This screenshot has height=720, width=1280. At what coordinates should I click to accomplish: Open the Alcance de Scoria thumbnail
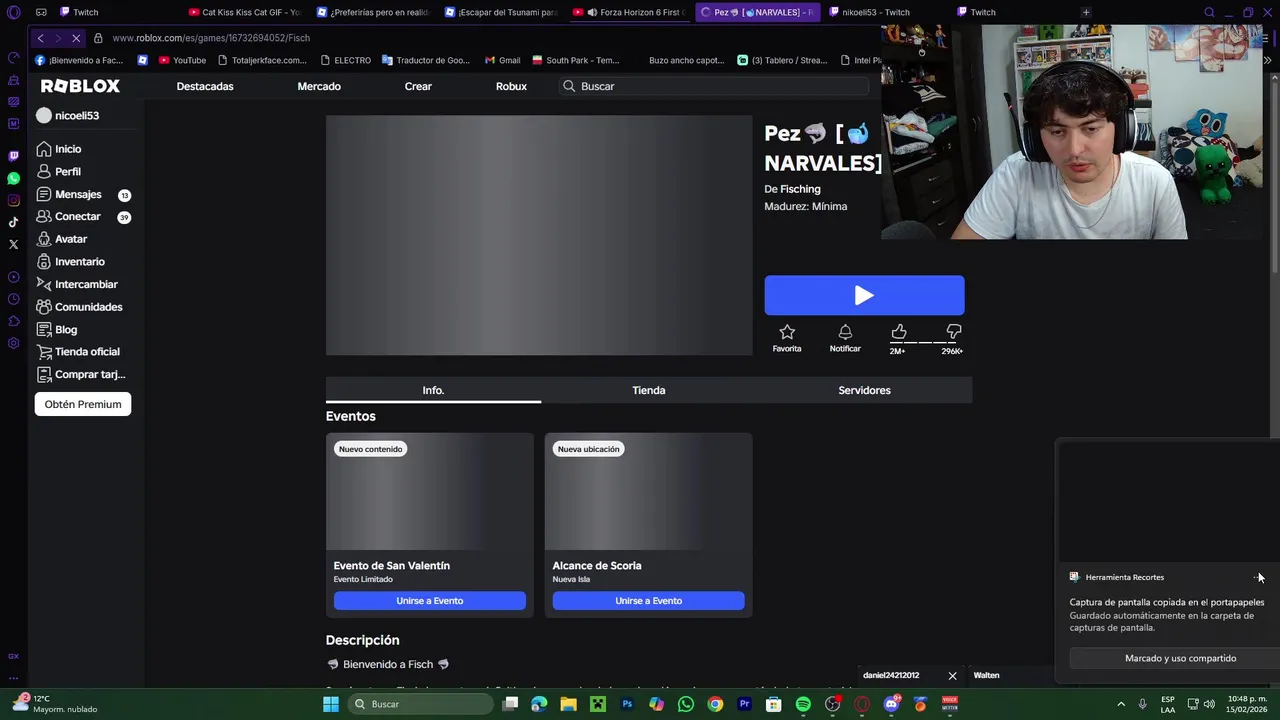tap(648, 492)
